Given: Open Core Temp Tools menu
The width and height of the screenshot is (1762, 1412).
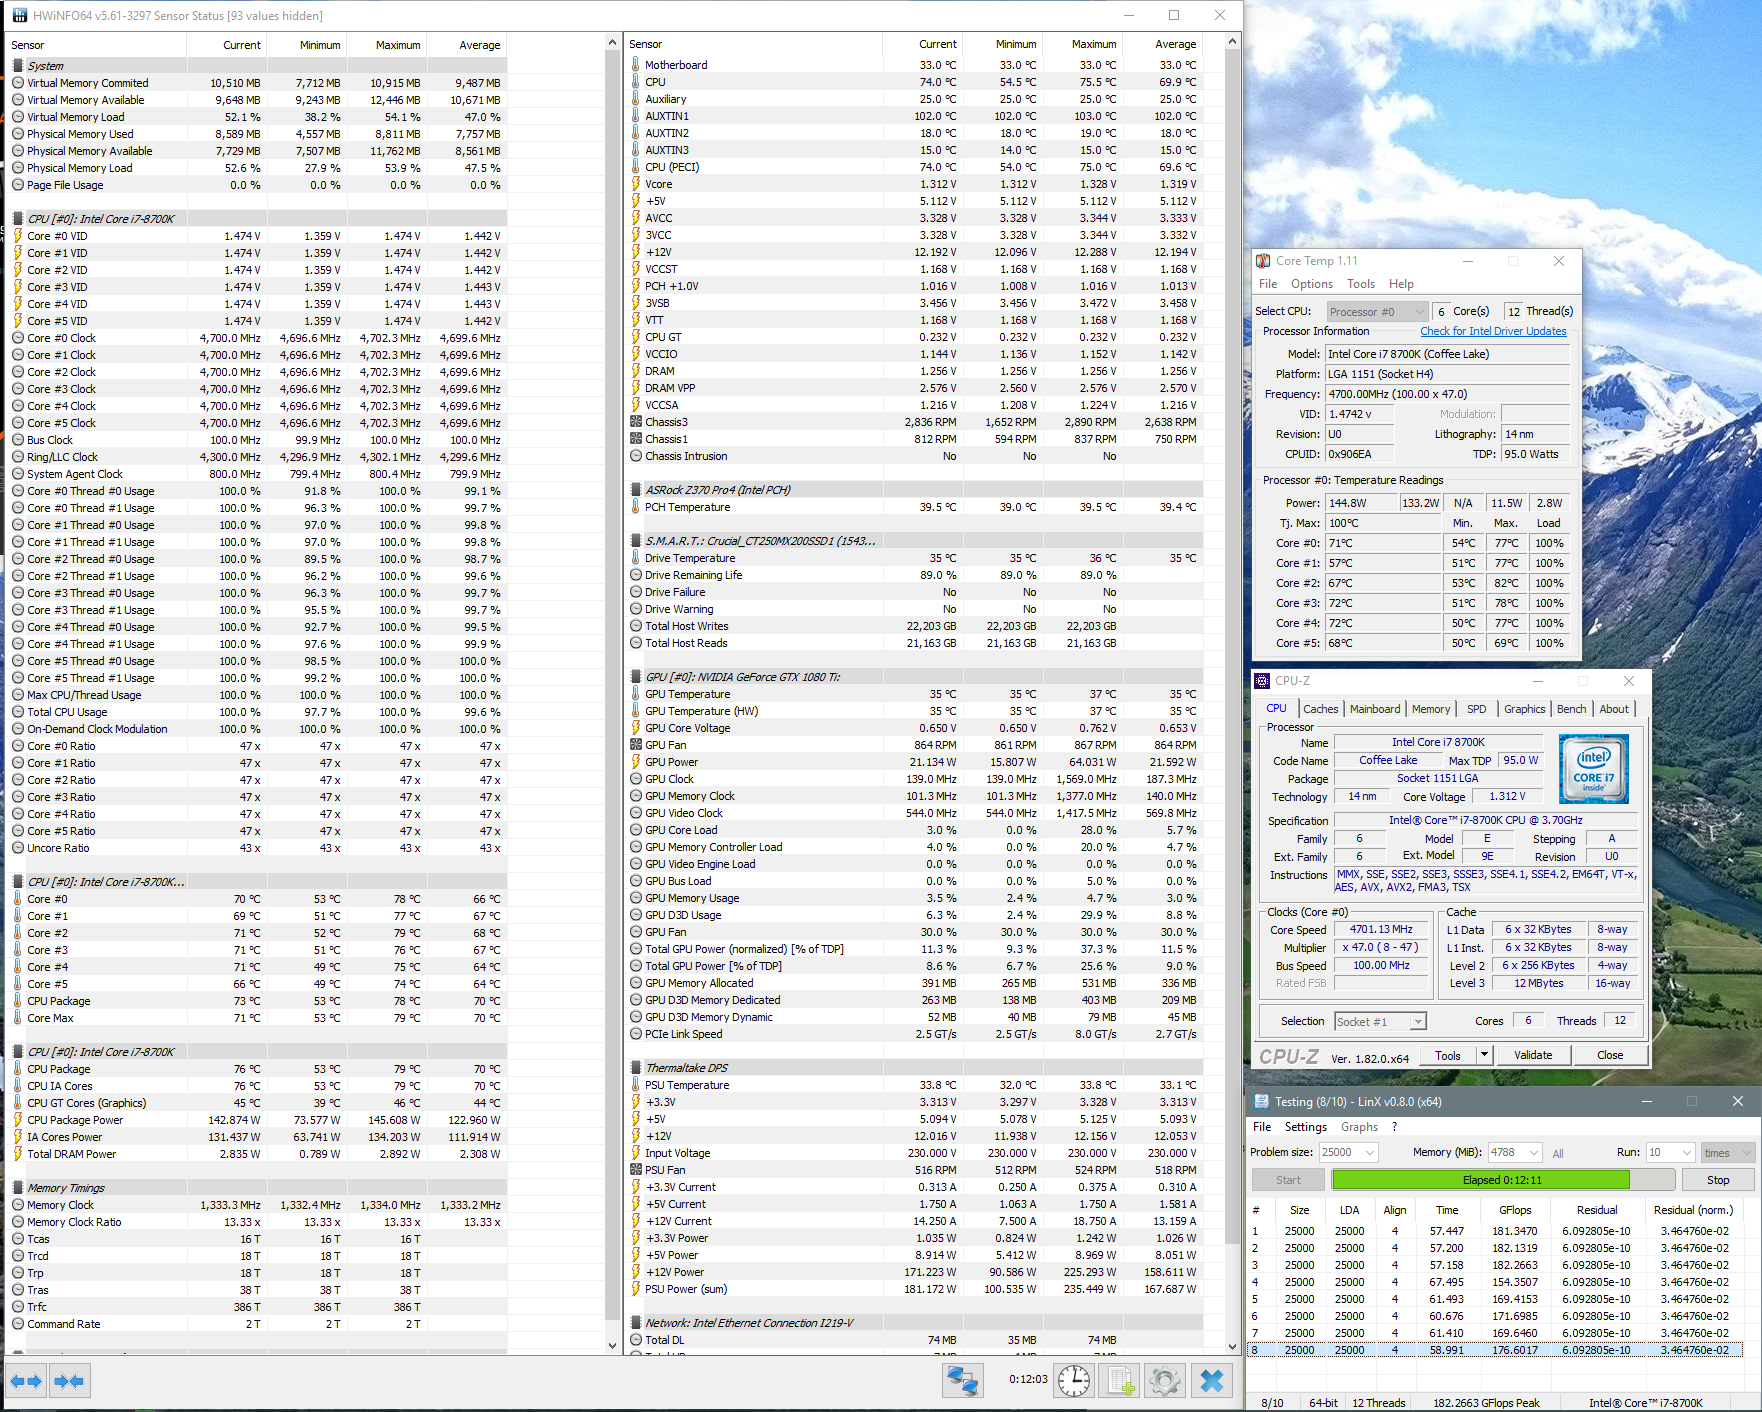Looking at the screenshot, I should click(x=1361, y=284).
